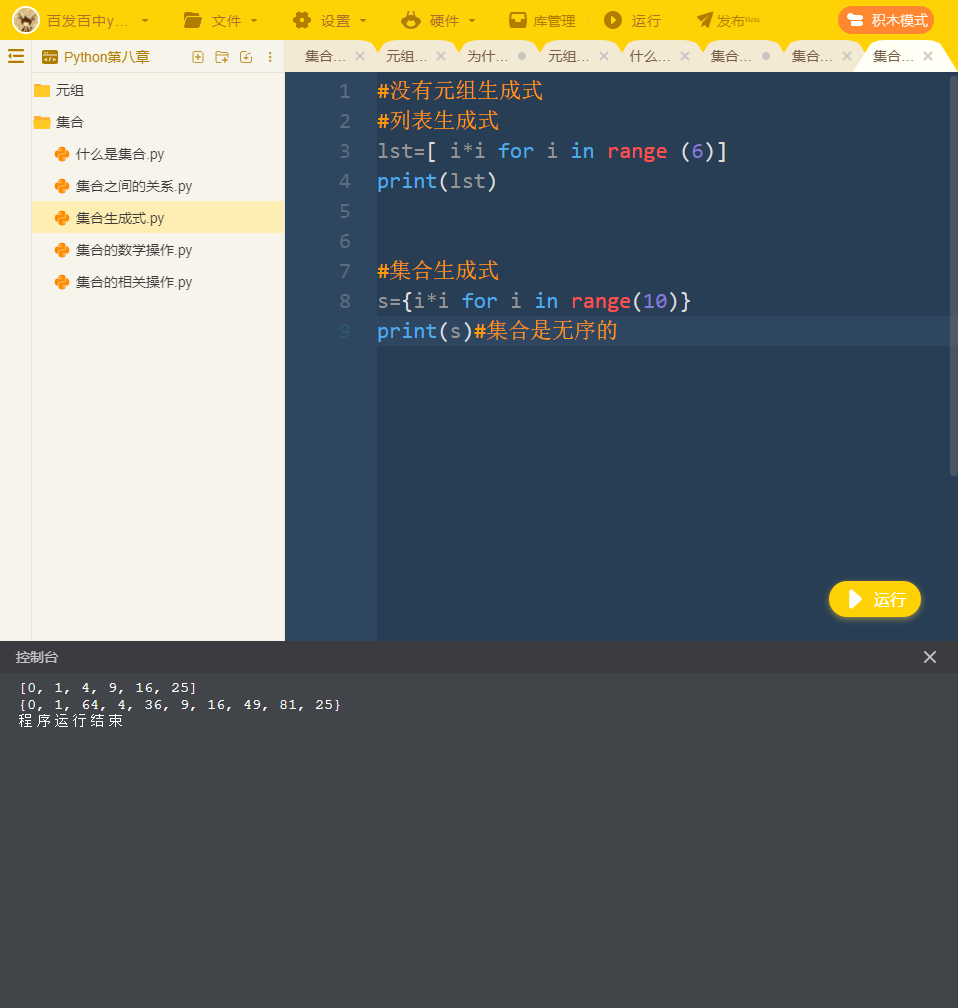
Task: Click the editor's vertical scrollbar
Action: 953,276
